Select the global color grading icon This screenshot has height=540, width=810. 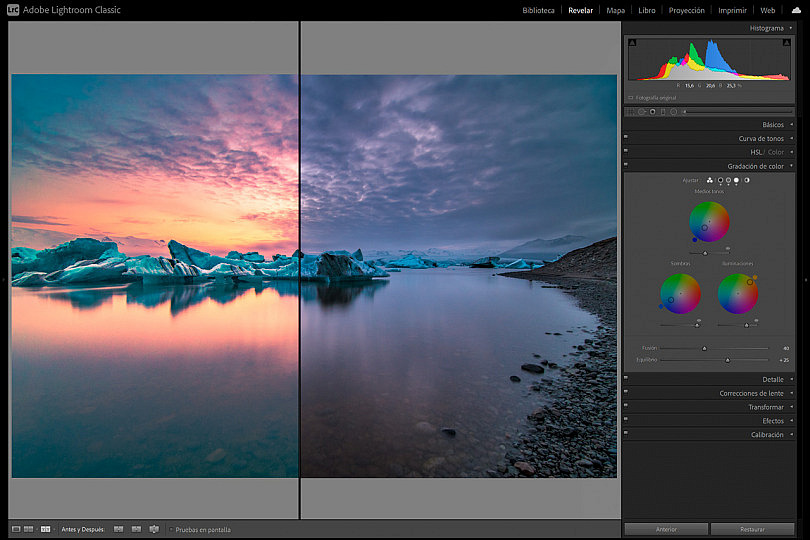point(746,180)
